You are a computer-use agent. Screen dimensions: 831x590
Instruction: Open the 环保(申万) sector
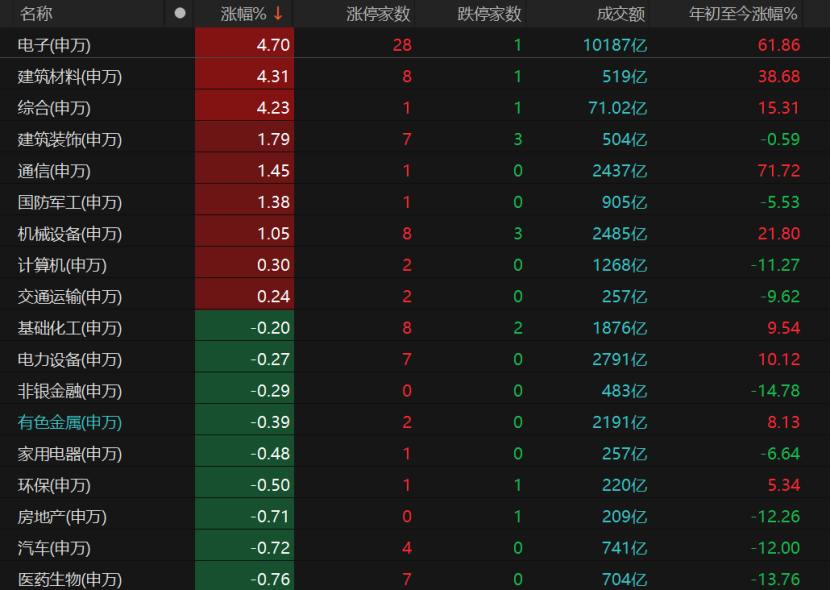click(x=54, y=485)
